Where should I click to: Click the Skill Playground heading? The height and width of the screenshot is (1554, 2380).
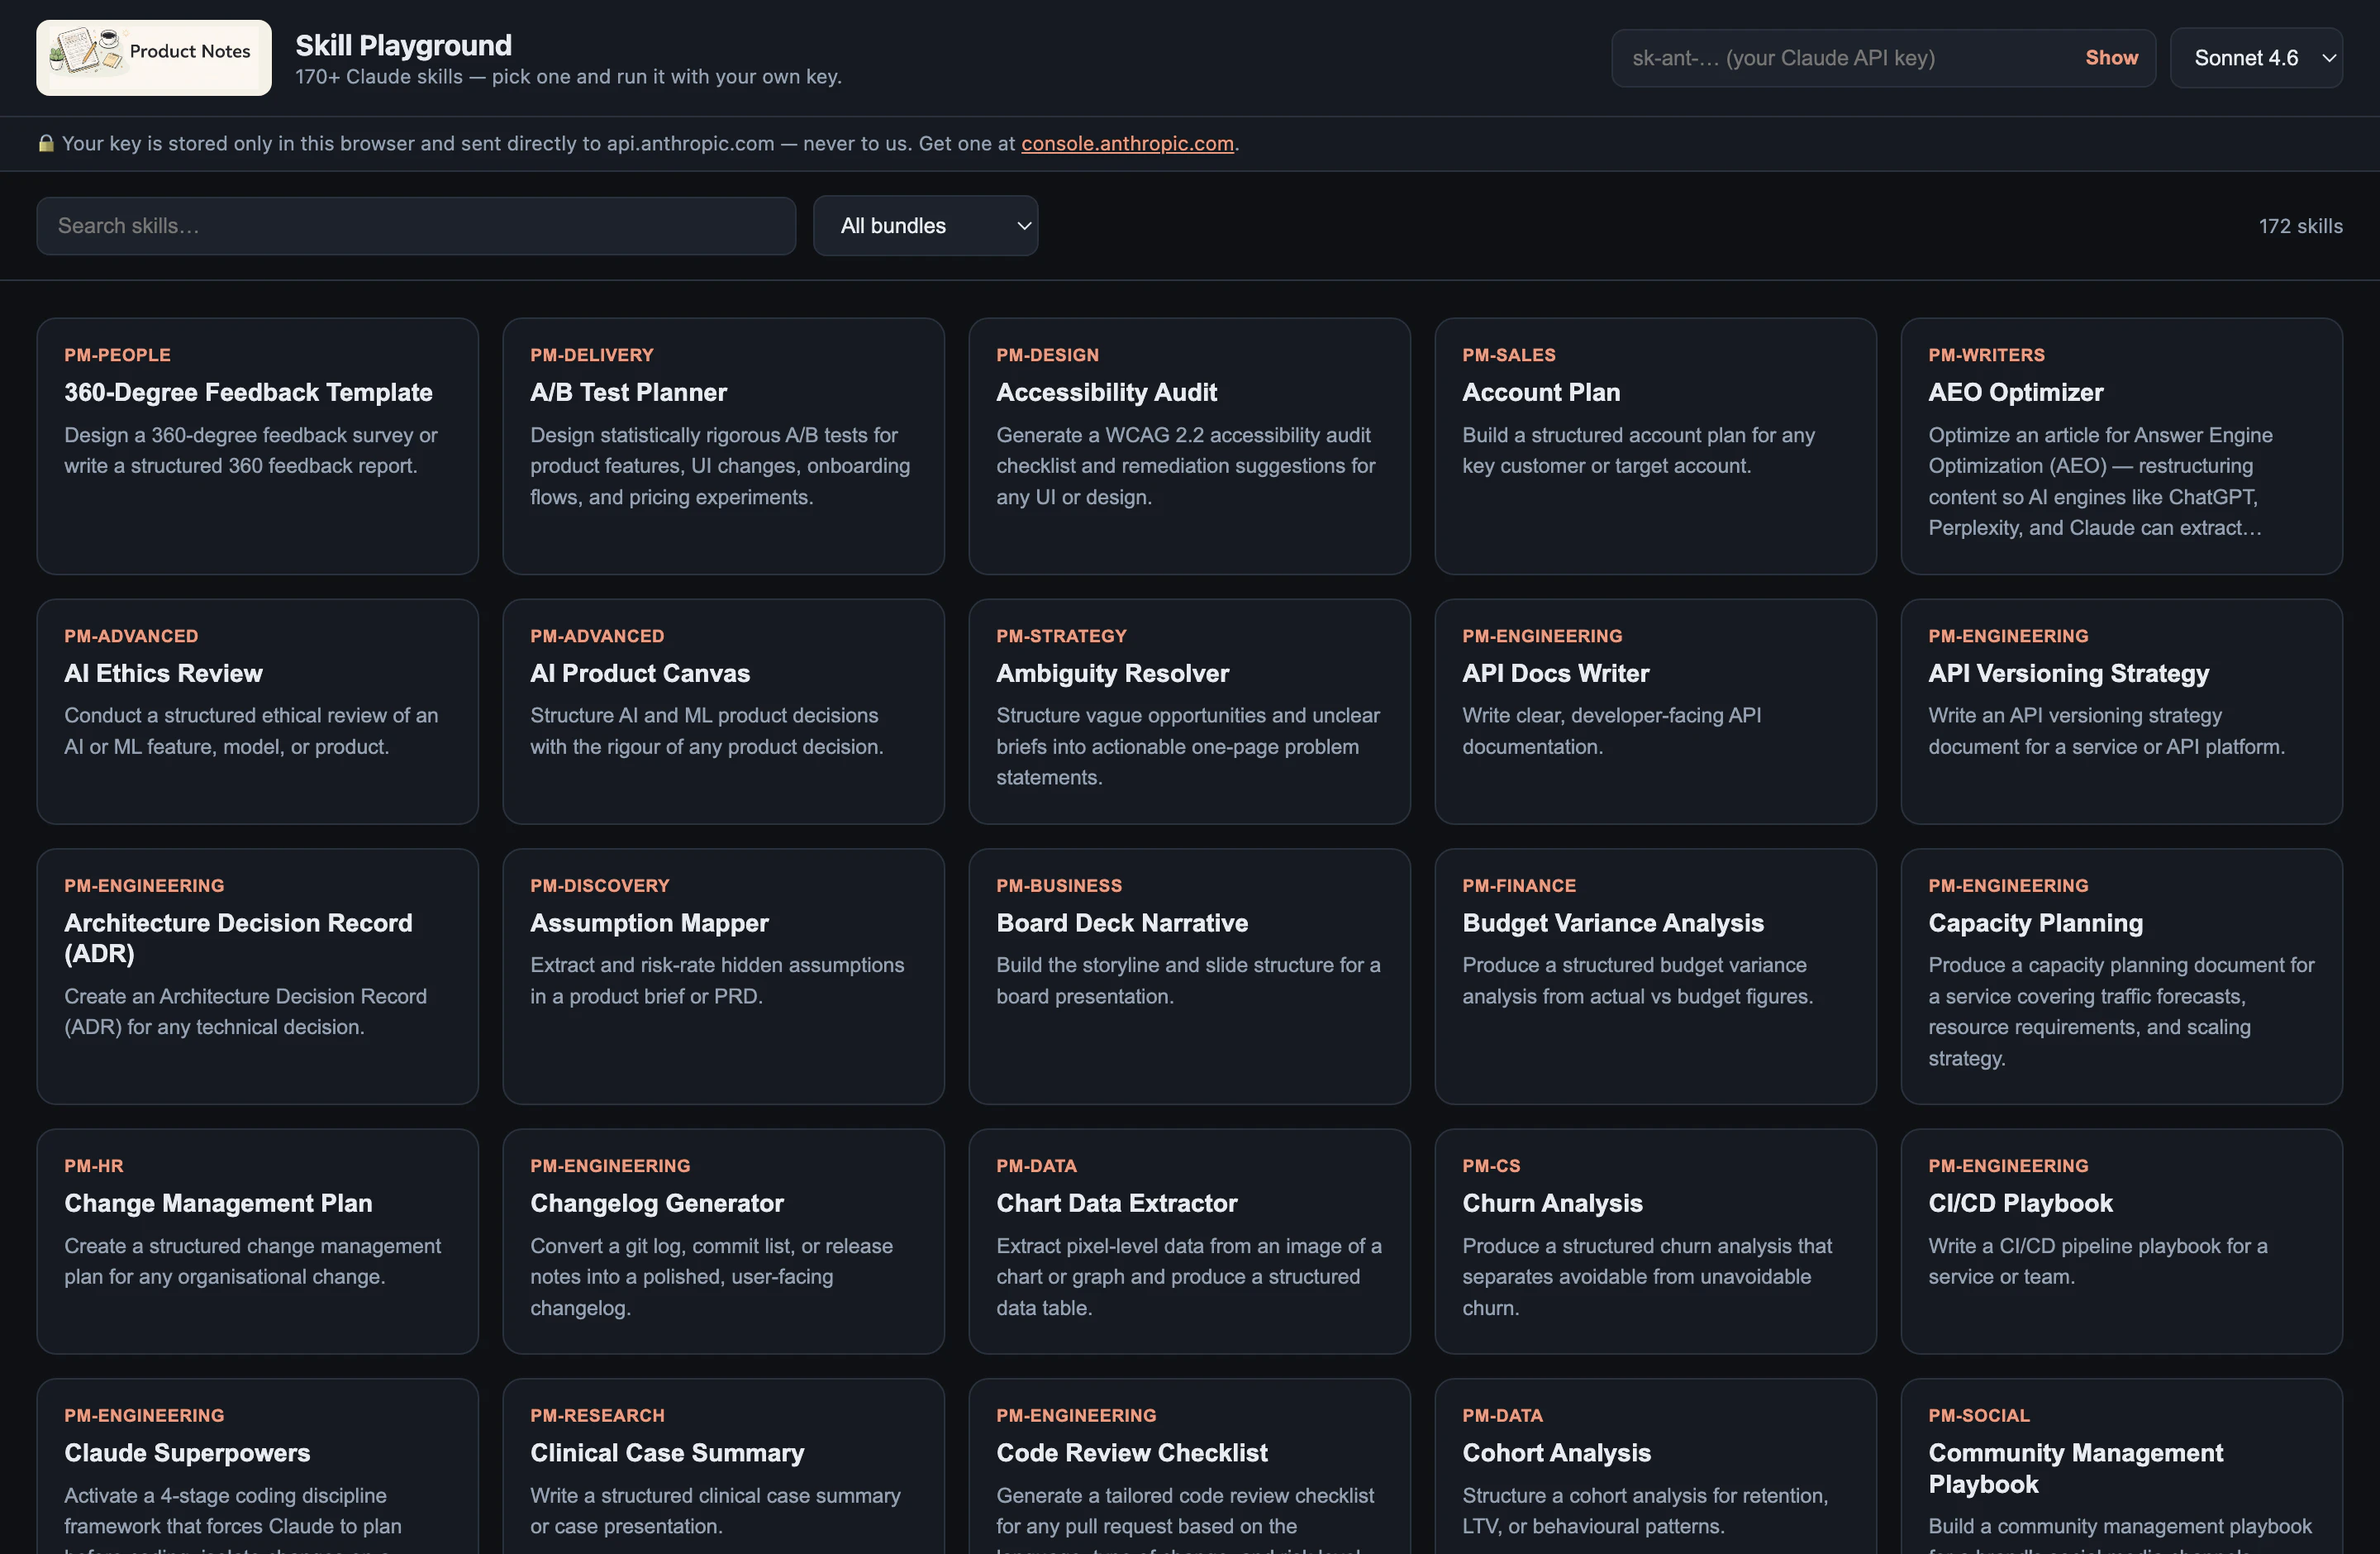pyautogui.click(x=403, y=45)
